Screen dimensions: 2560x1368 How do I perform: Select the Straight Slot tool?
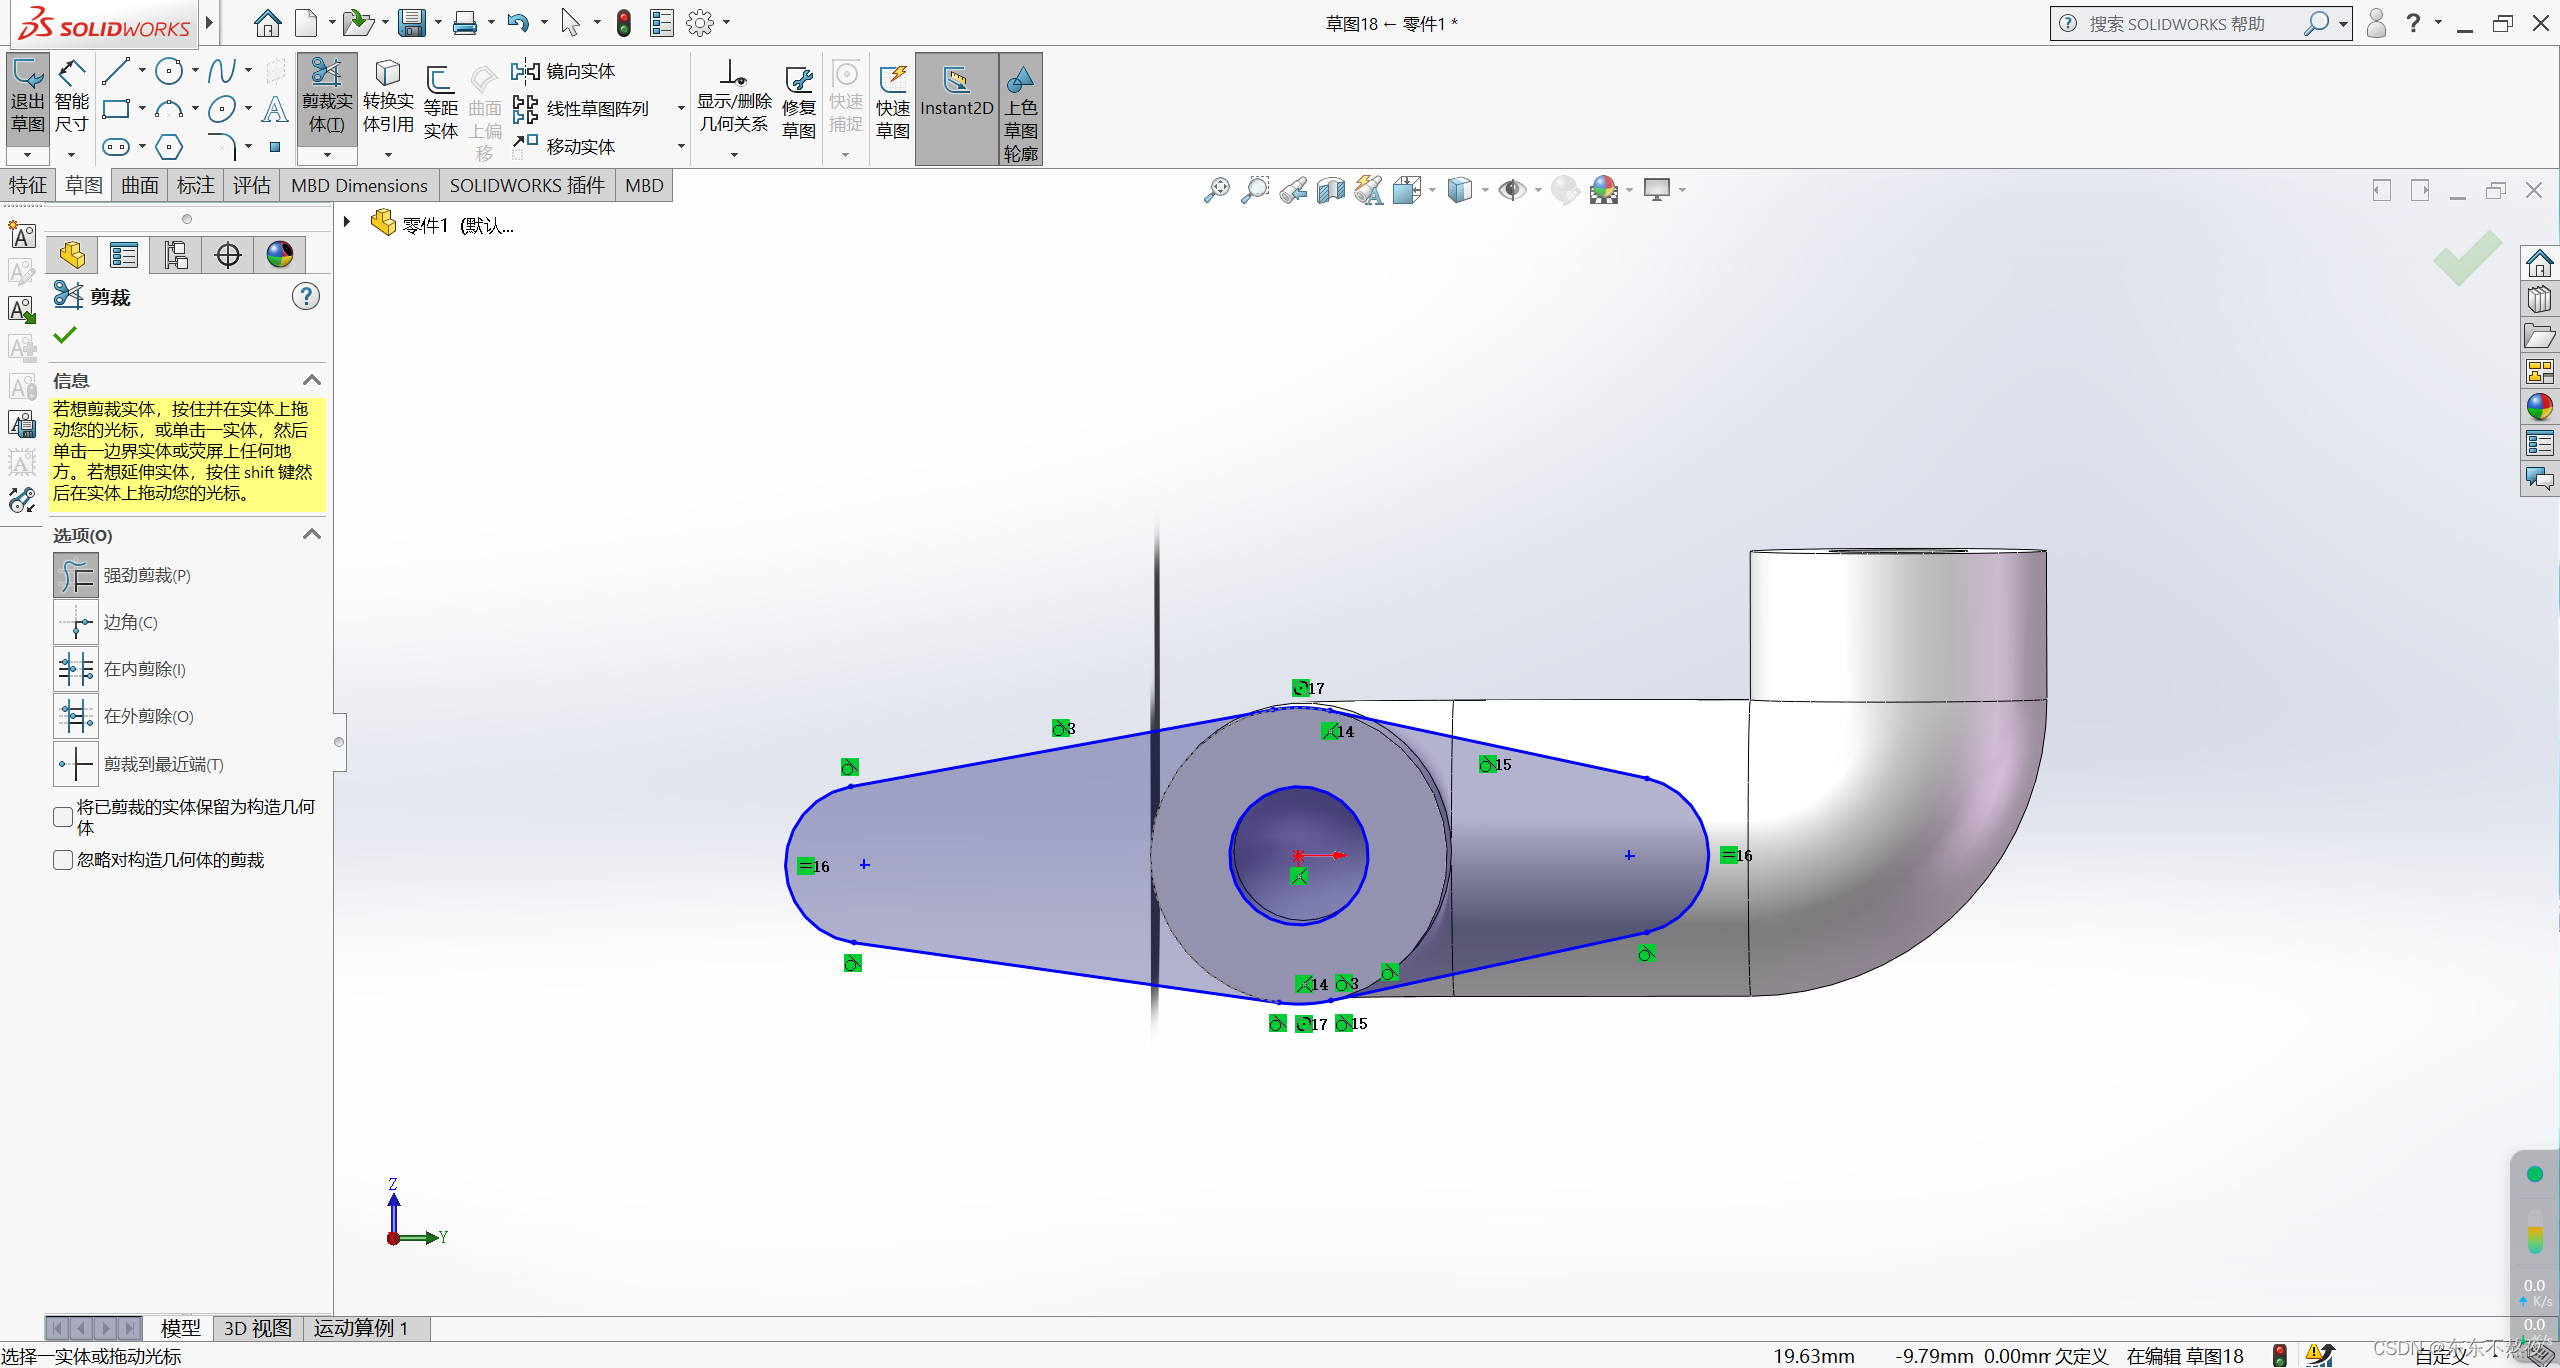click(x=116, y=147)
